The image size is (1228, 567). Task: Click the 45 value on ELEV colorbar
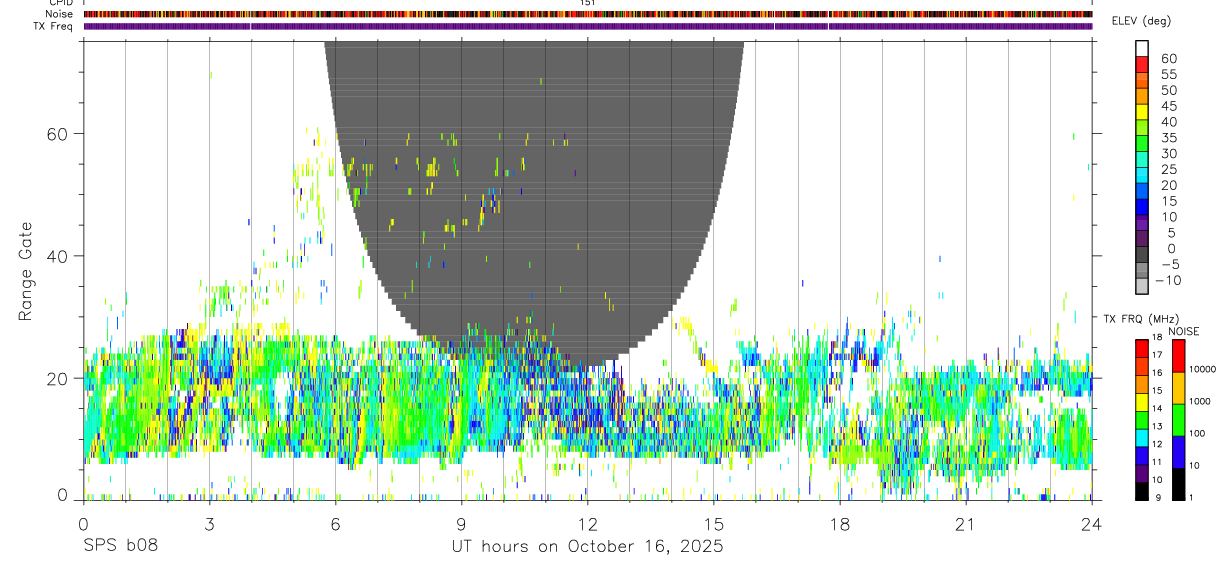tap(1168, 106)
